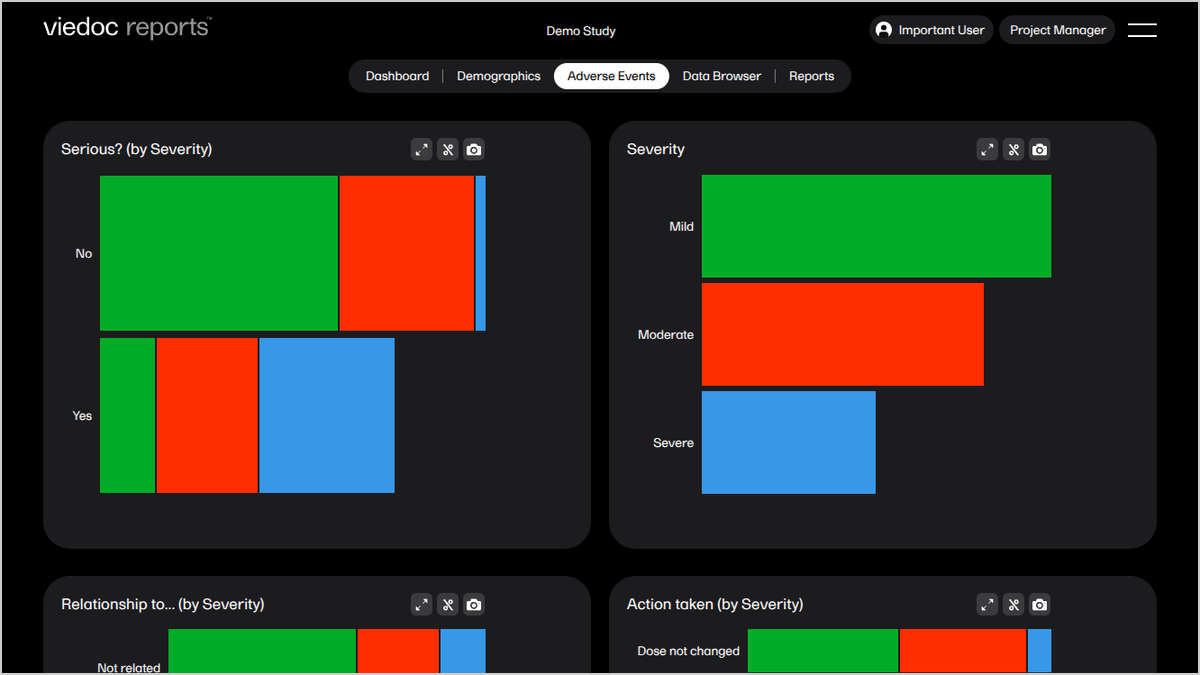Open tools icon on Action taken chart
Image resolution: width=1200 pixels, height=675 pixels.
pos(1014,605)
